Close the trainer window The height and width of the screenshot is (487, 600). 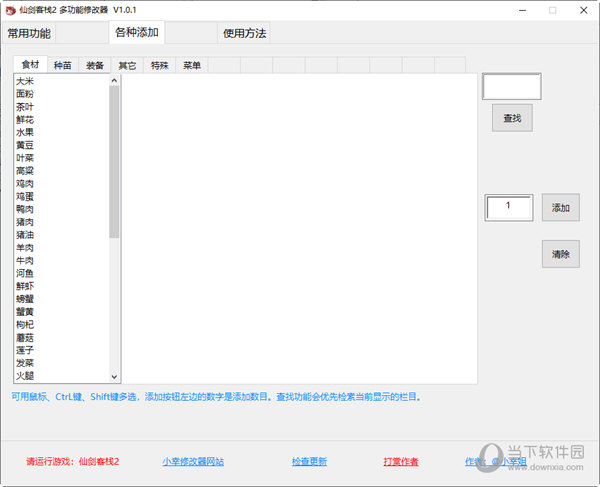coord(584,10)
